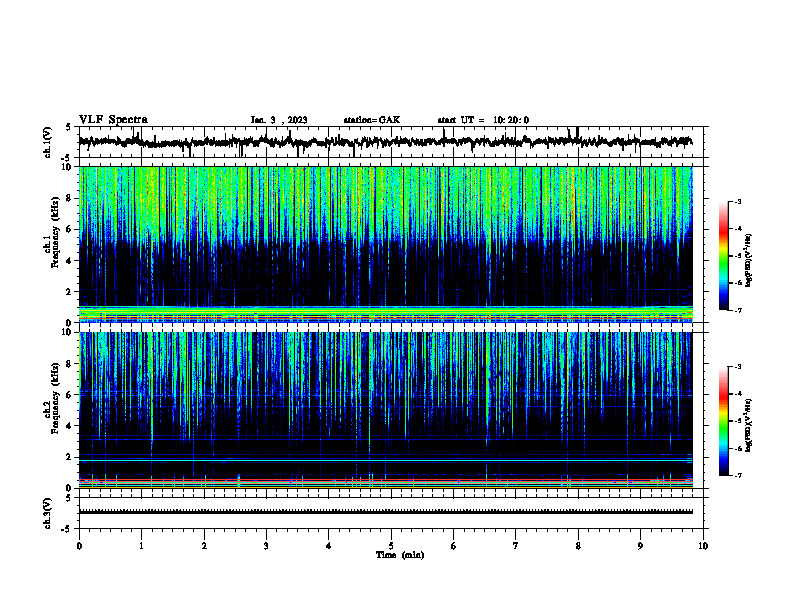Image resolution: width=792 pixels, height=612 pixels.
Task: Click time axis tick label "2"
Action: click(x=204, y=546)
